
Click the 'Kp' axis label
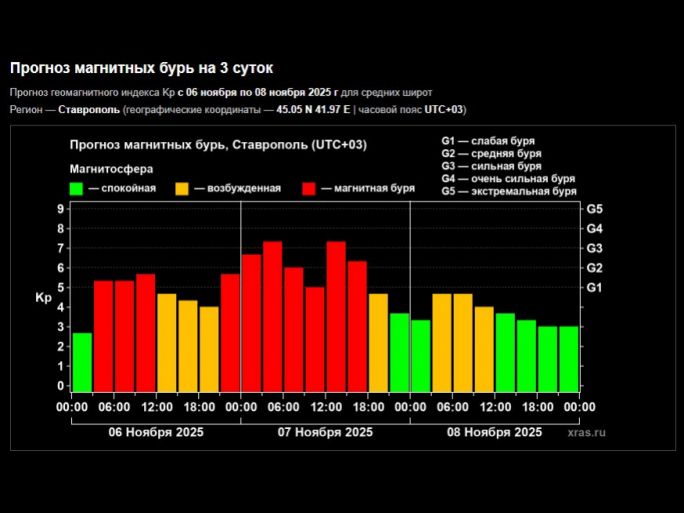tap(43, 298)
